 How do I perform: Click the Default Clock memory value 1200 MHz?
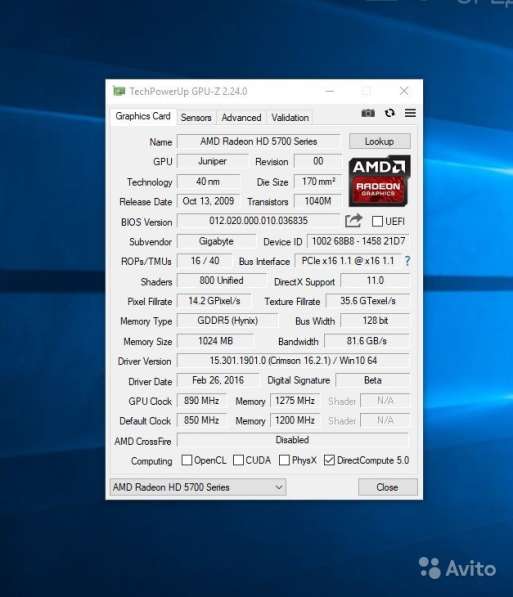coord(295,420)
